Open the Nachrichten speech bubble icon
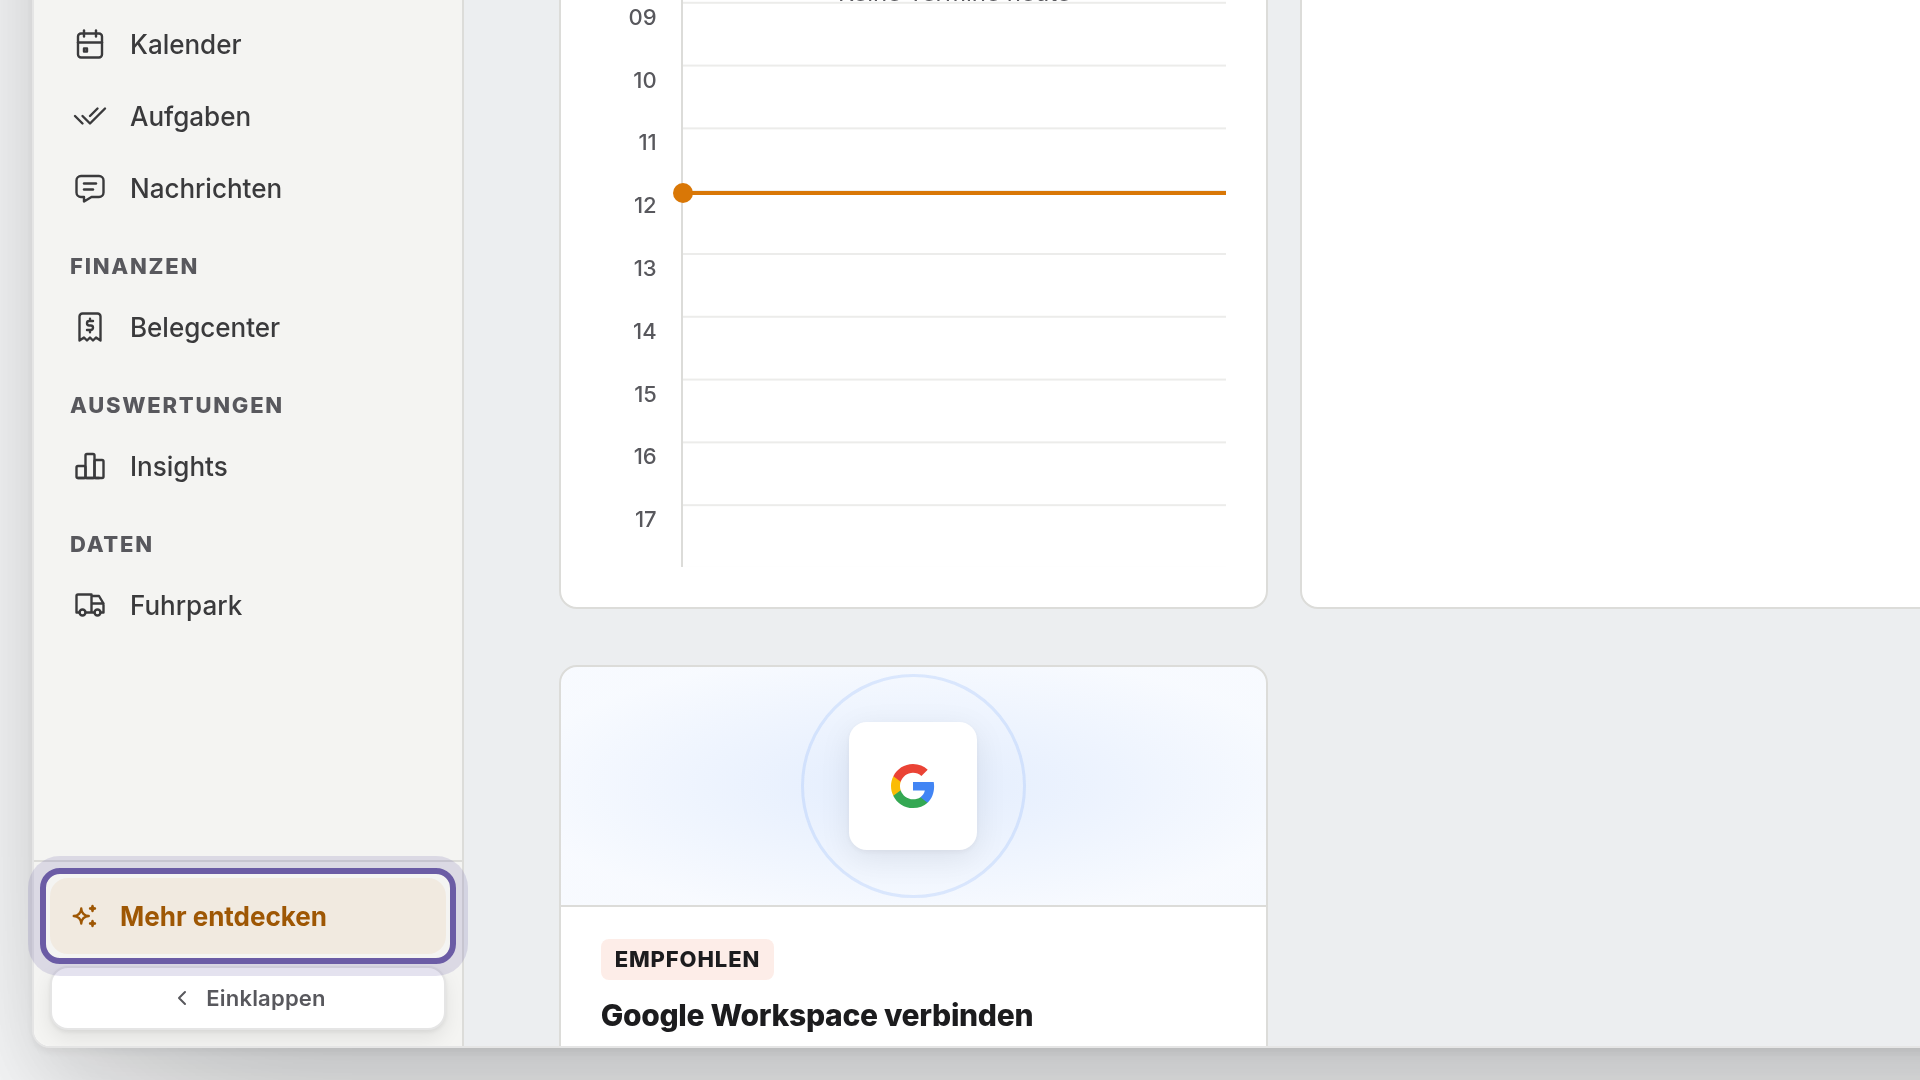This screenshot has height=1080, width=1920. click(x=90, y=188)
